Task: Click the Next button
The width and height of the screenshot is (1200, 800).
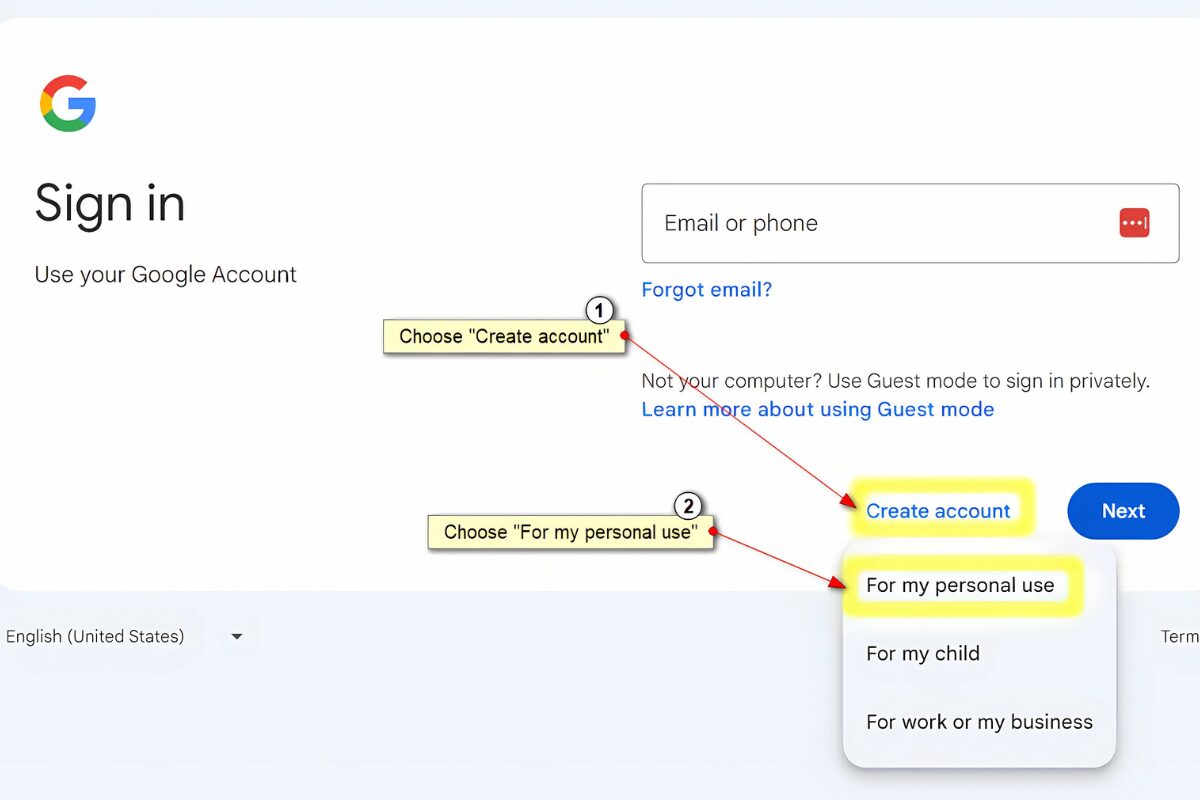Action: [x=1123, y=511]
